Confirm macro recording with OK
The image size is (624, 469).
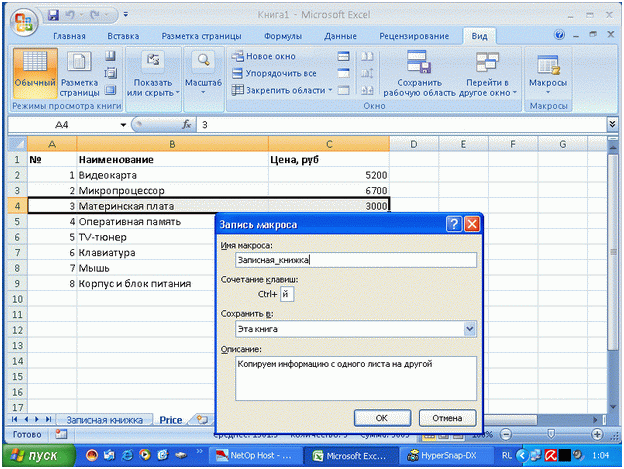382,418
